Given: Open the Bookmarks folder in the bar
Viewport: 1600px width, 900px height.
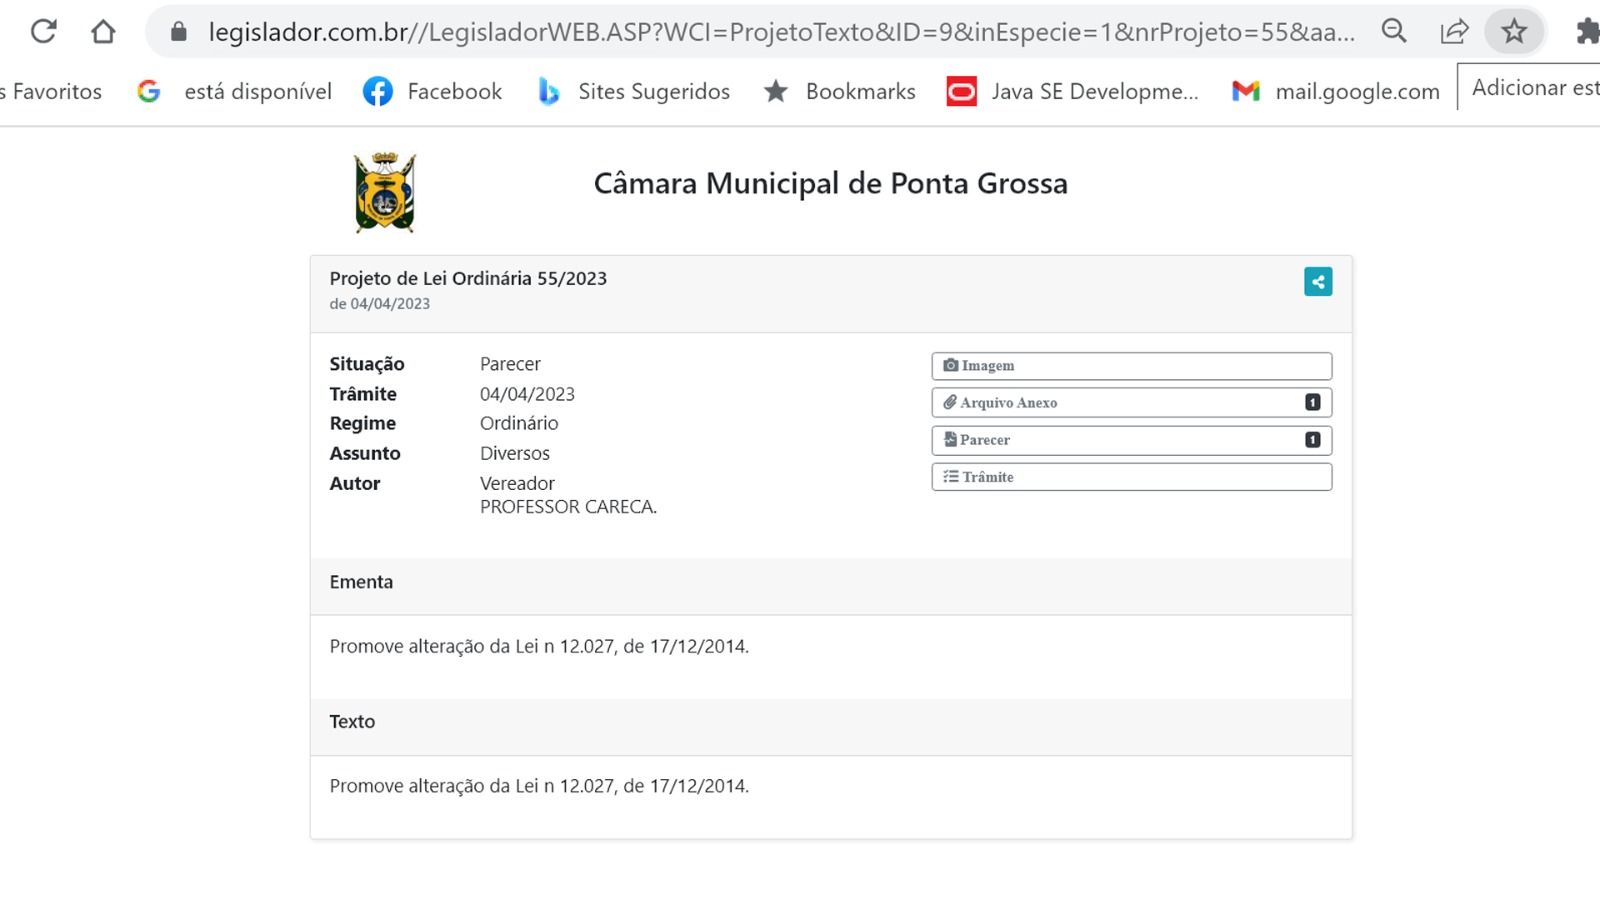Looking at the screenshot, I should coord(840,92).
